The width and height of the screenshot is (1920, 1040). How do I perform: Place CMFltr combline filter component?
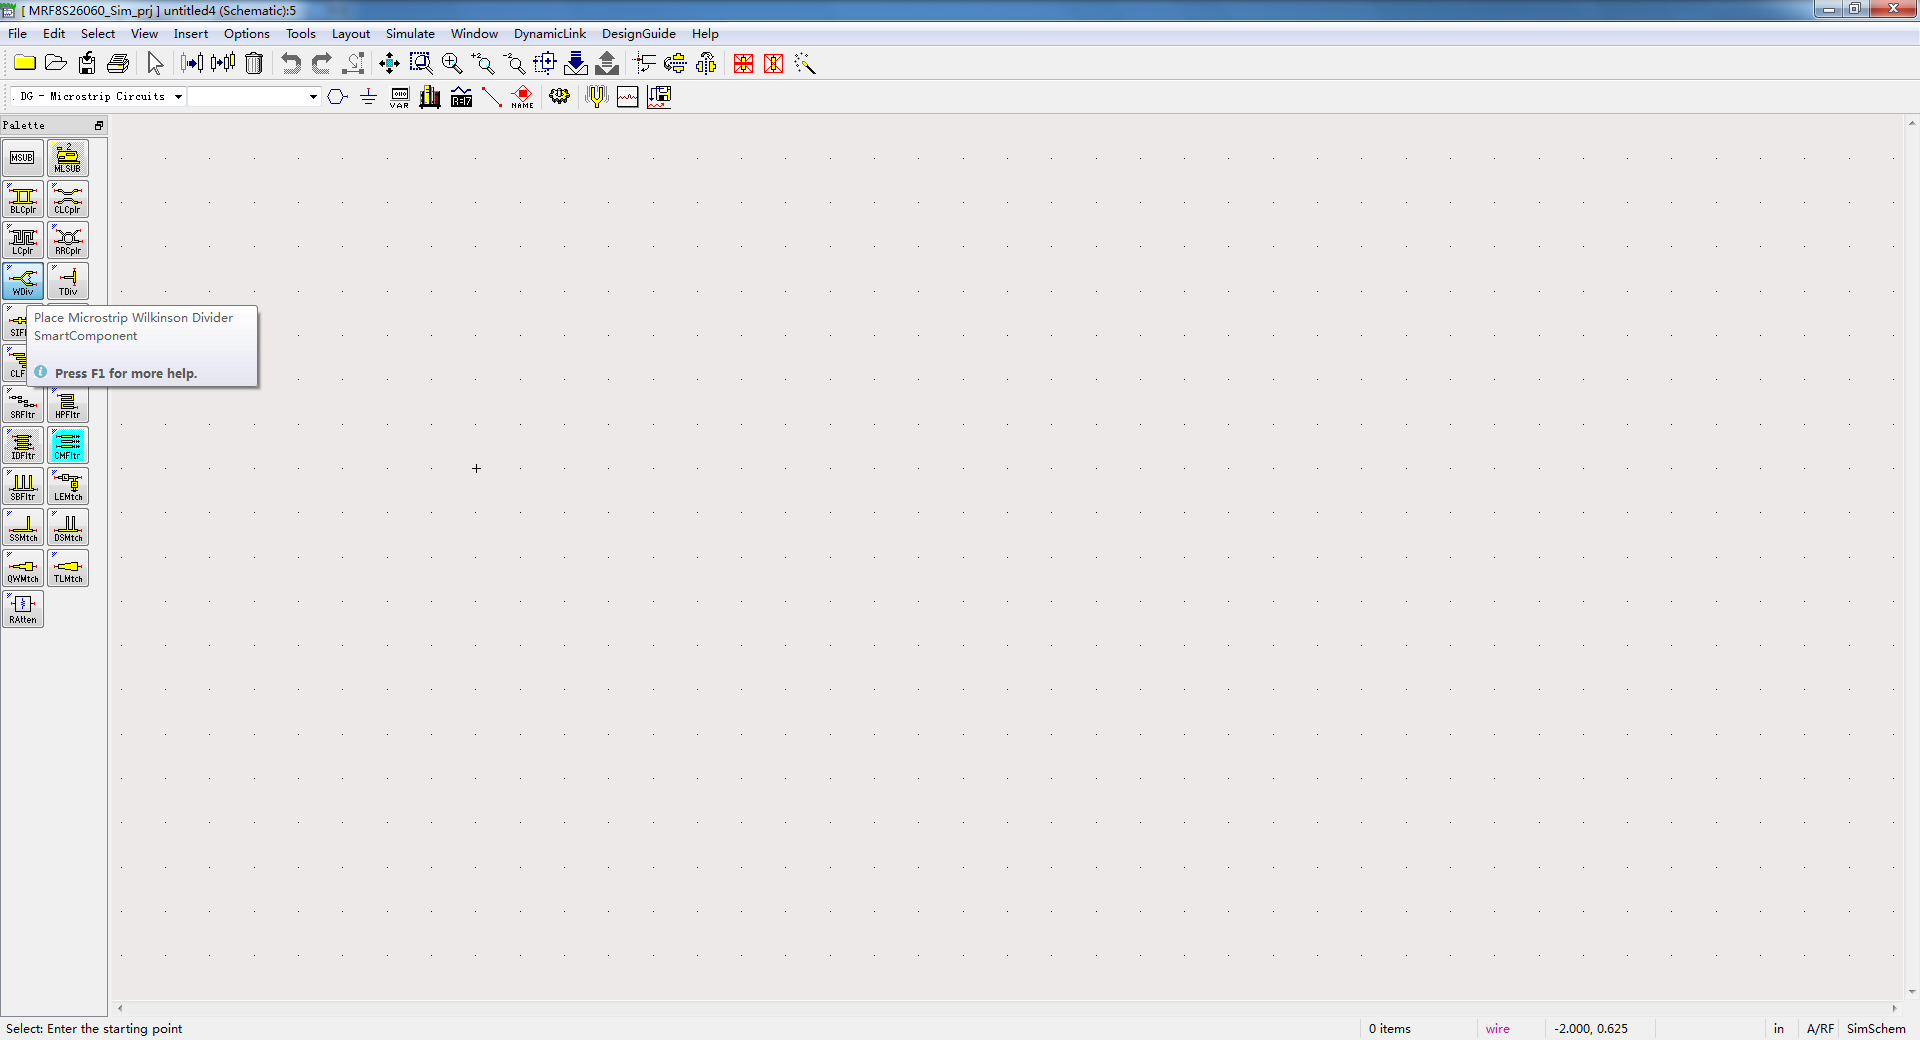(x=68, y=445)
